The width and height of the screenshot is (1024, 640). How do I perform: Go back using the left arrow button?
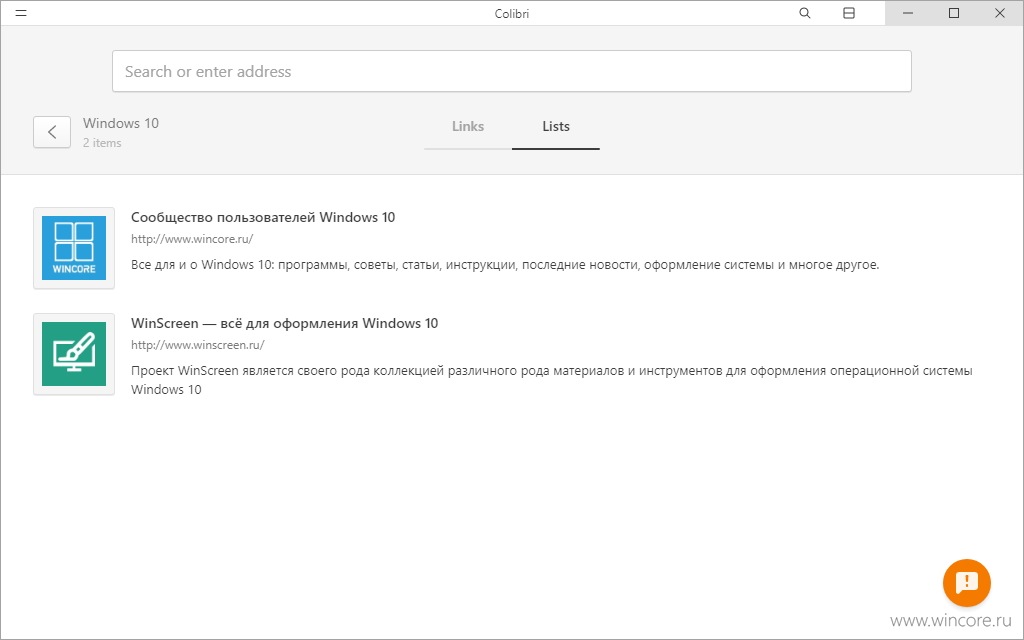(52, 132)
